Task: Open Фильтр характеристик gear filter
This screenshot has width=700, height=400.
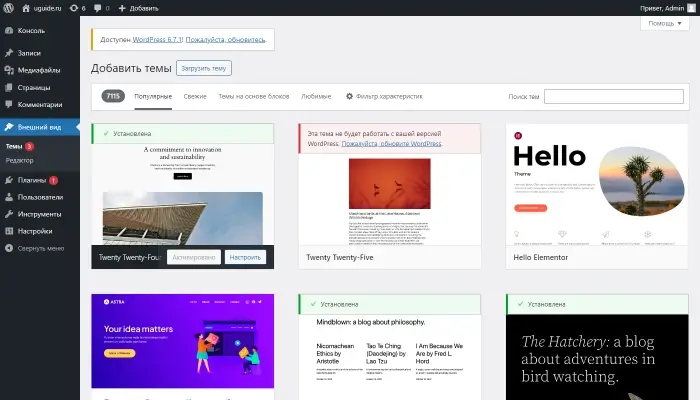Action: (384, 96)
